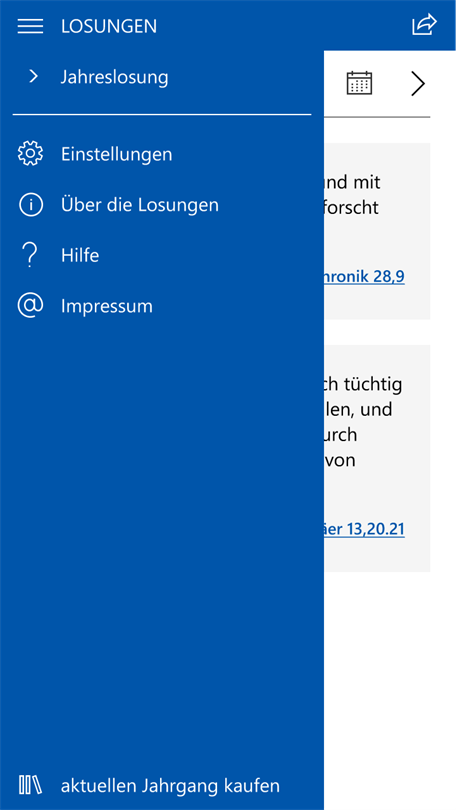This screenshot has height=810, width=456.
Task: Close the hamburger navigation menu
Action: [30, 26]
